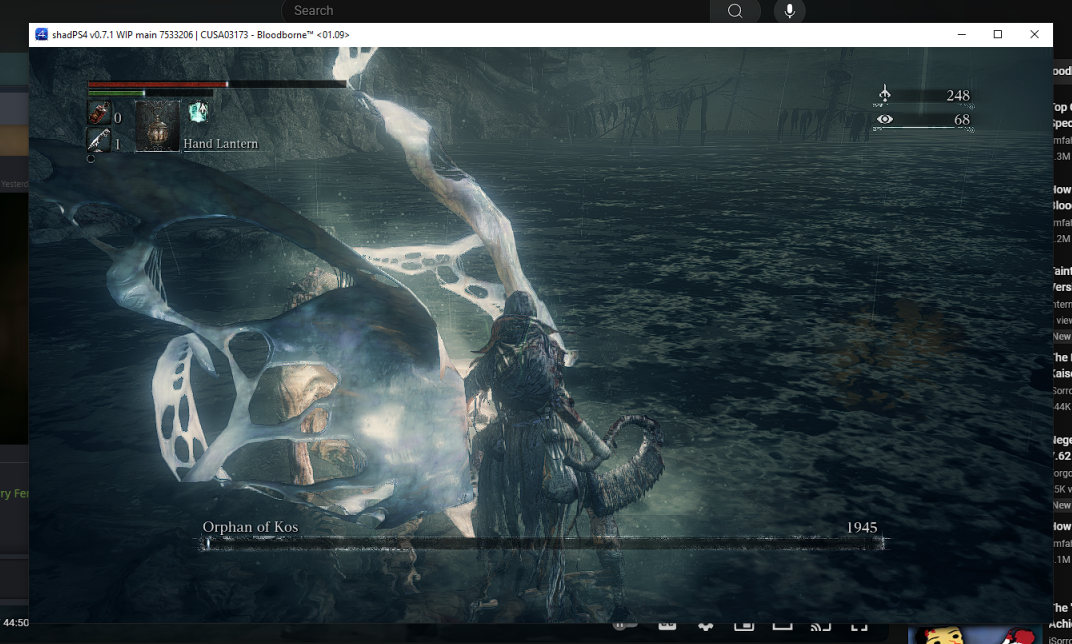Viewport: 1072px width, 644px height.
Task: Click the Insight eye icon beside 68
Action: pyautogui.click(x=885, y=119)
